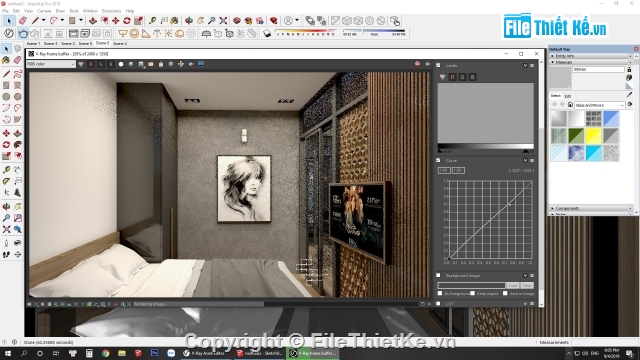Enable the Keep aspect checkbox

pyautogui.click(x=472, y=293)
